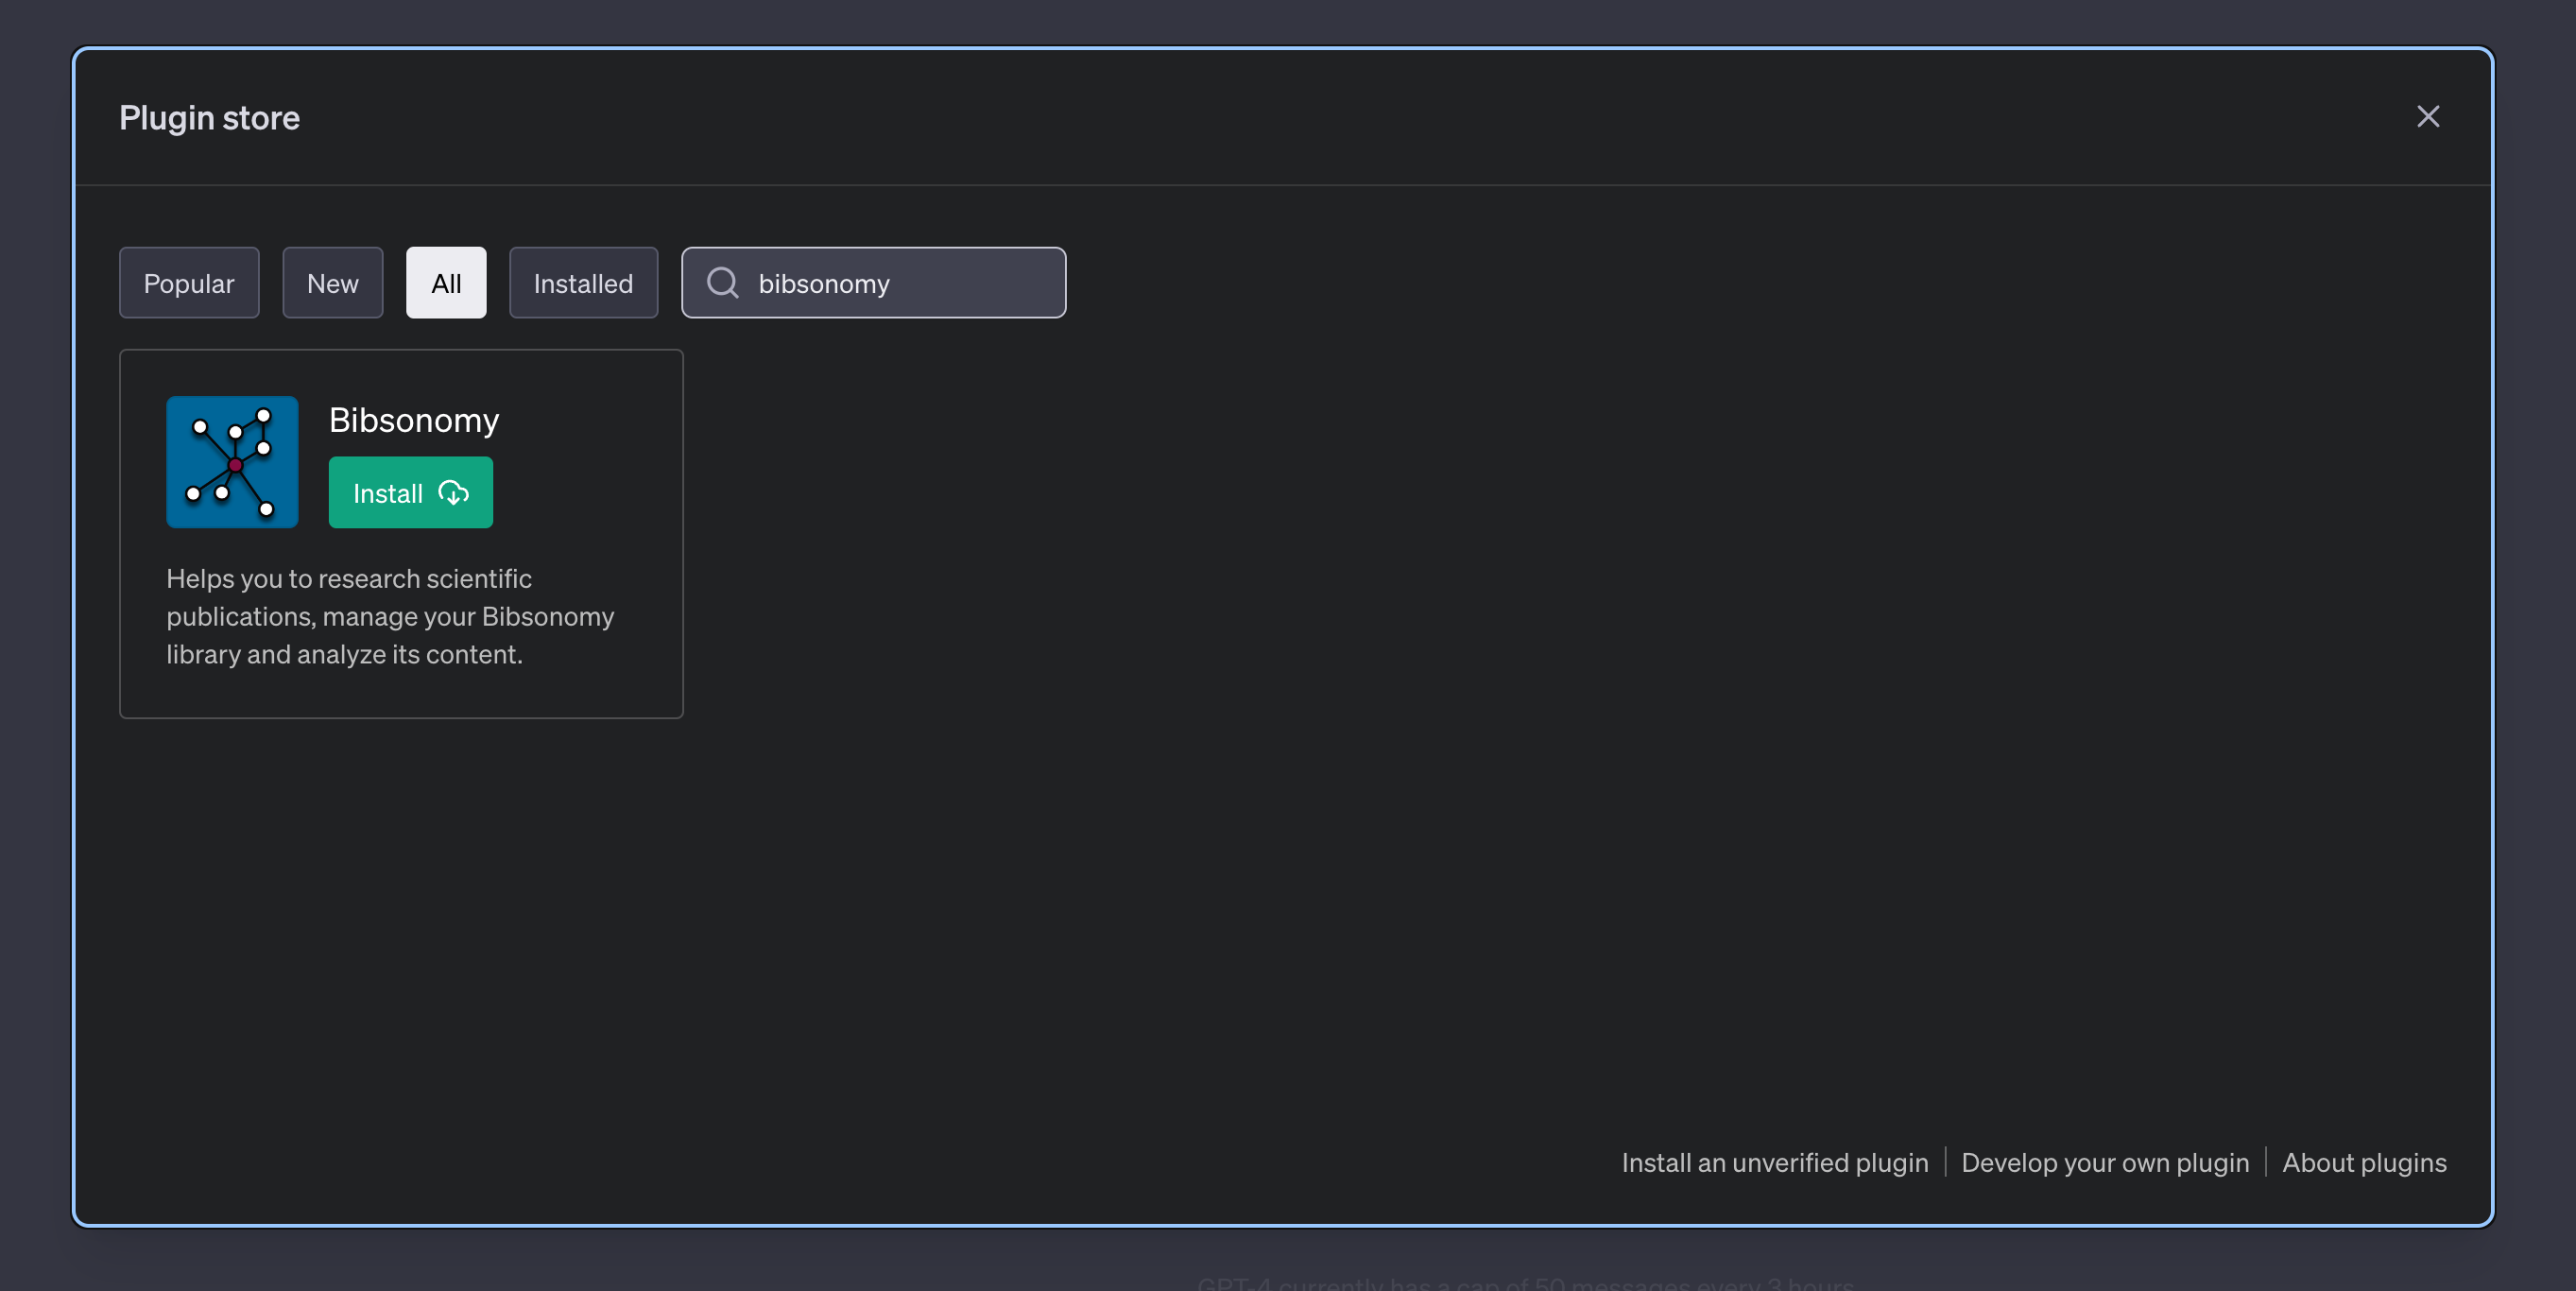Click the network graph logo on Bibsonomy card
The width and height of the screenshot is (2576, 1291).
point(231,462)
